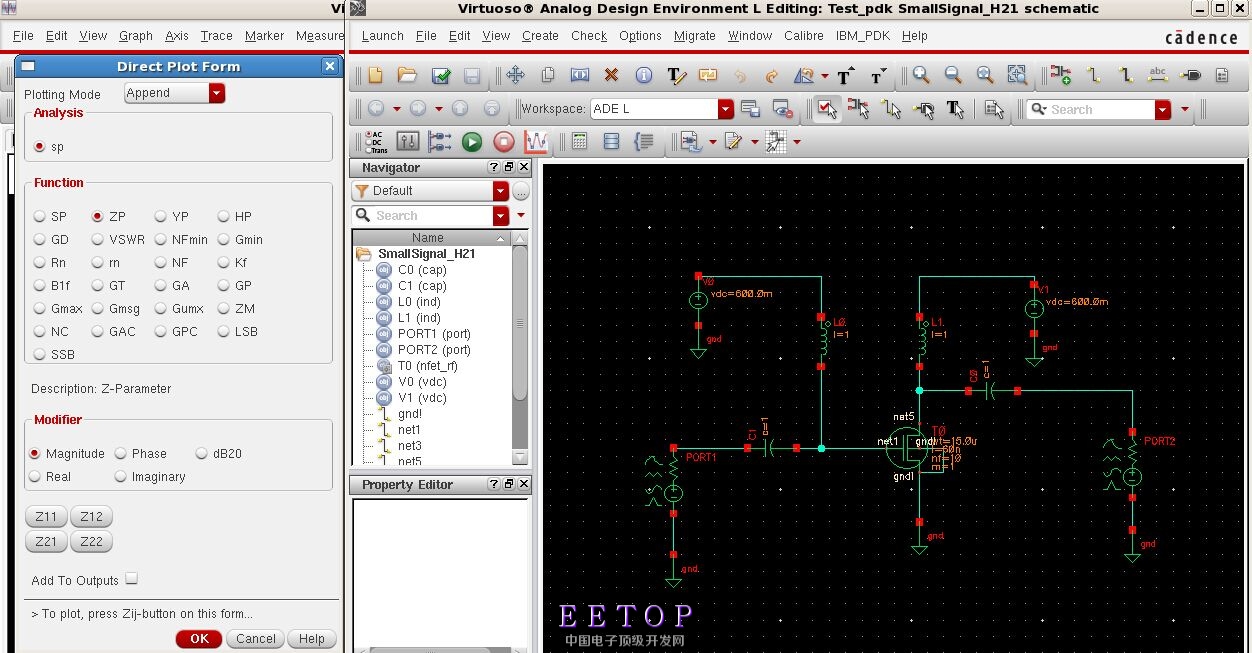The height and width of the screenshot is (653, 1252).
Task: Open the Launch menu
Action: click(382, 35)
